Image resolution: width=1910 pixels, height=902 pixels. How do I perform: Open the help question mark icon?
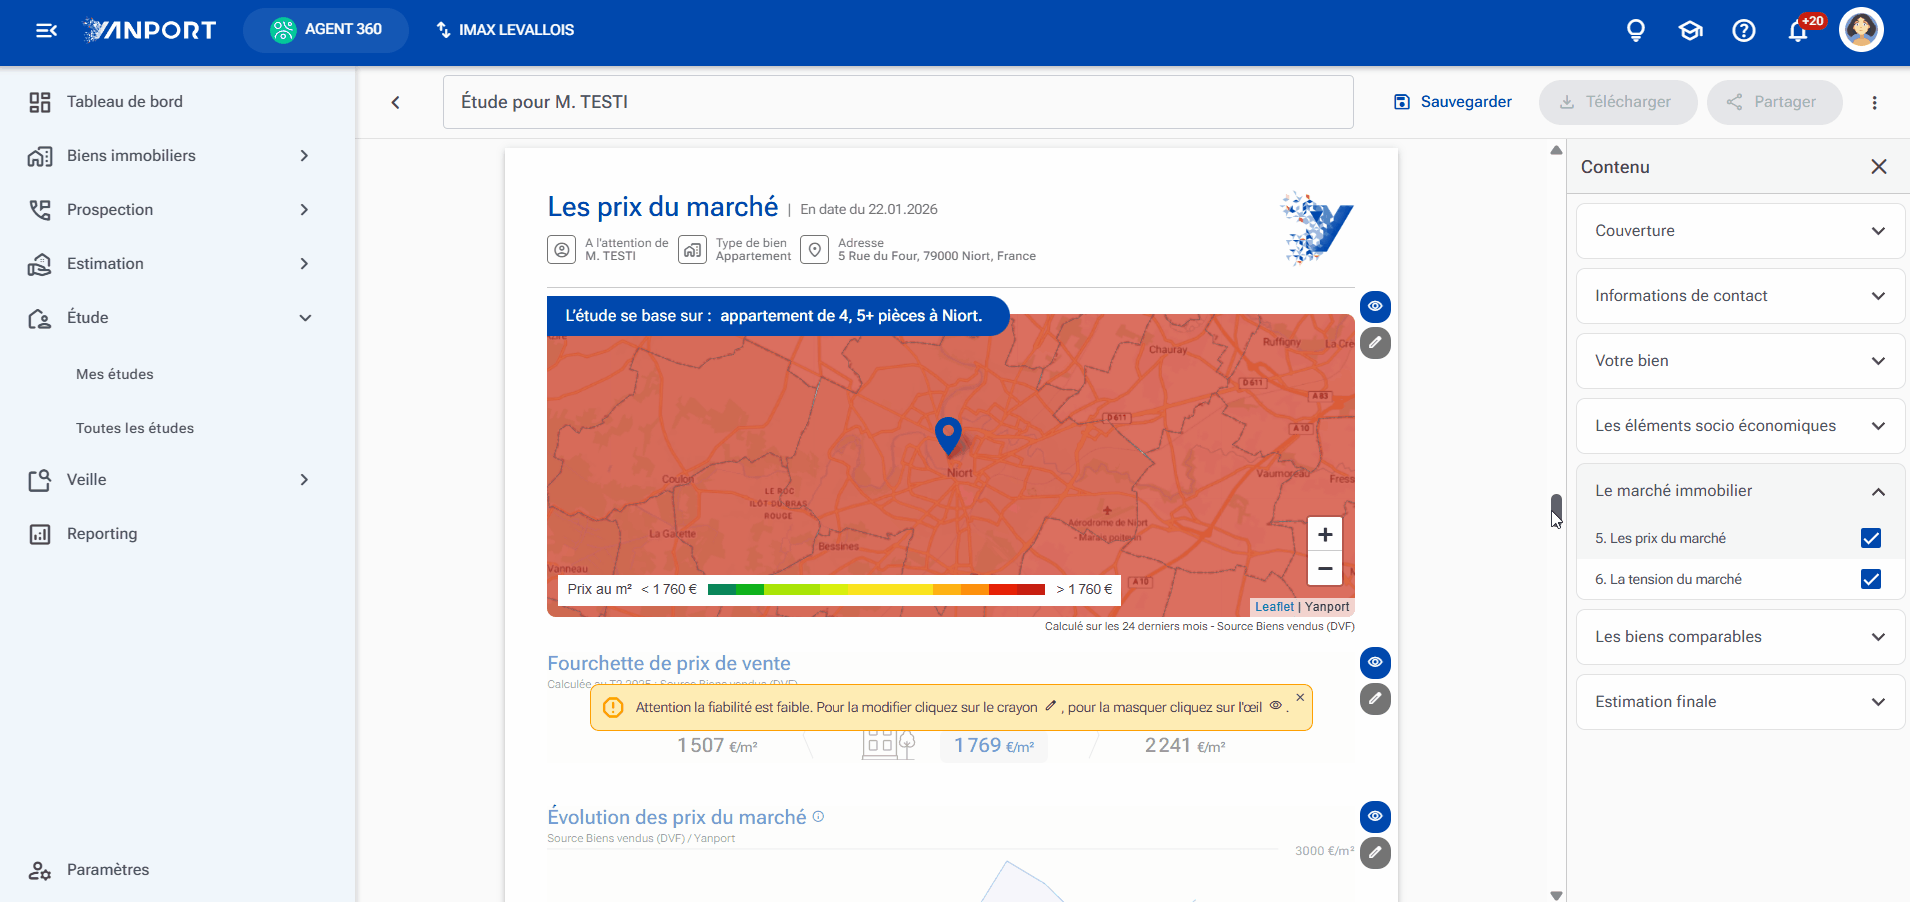[1744, 30]
